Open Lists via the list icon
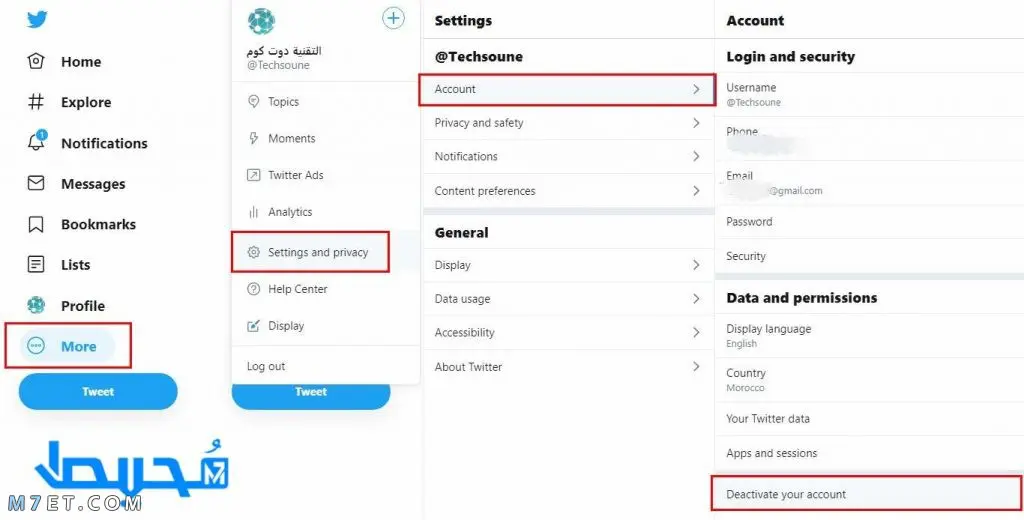The image size is (1024, 520). pos(36,265)
